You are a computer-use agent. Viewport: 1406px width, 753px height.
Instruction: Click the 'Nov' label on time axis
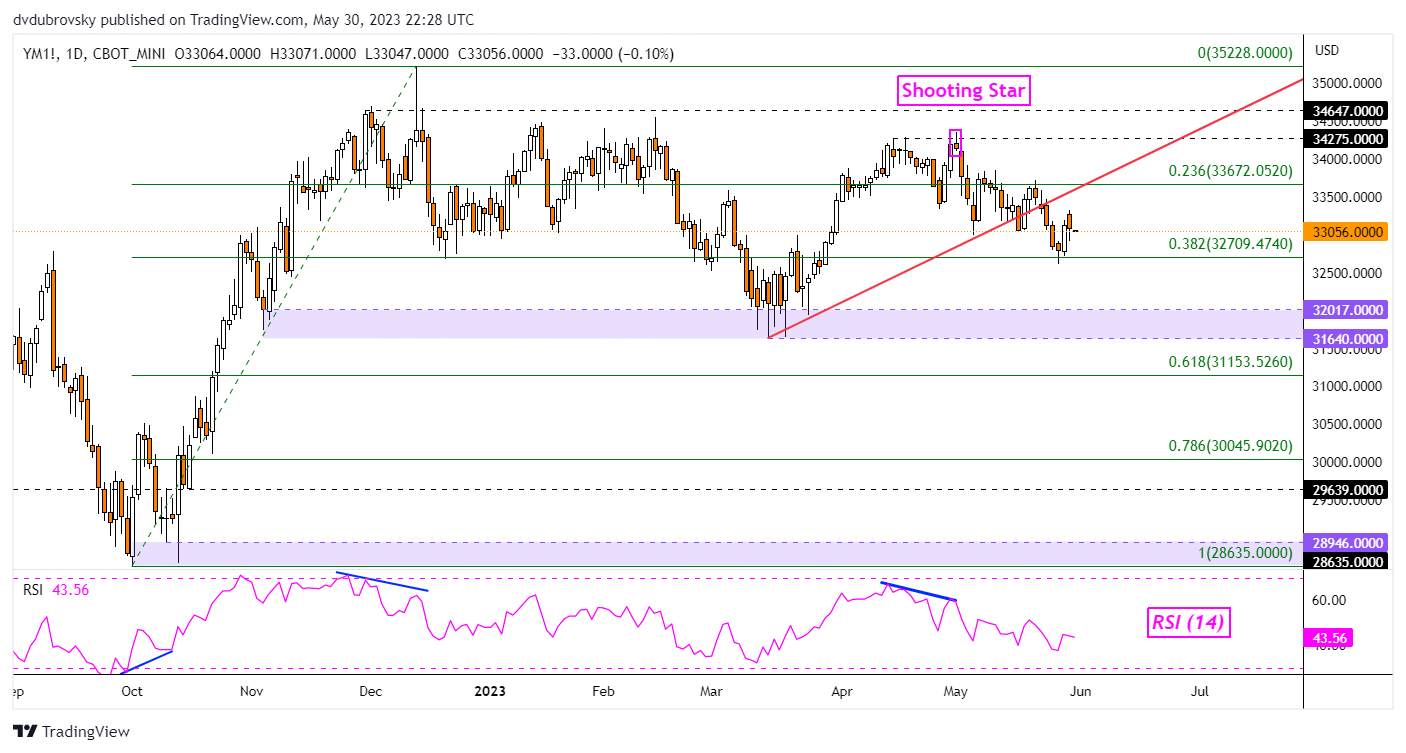pyautogui.click(x=252, y=691)
